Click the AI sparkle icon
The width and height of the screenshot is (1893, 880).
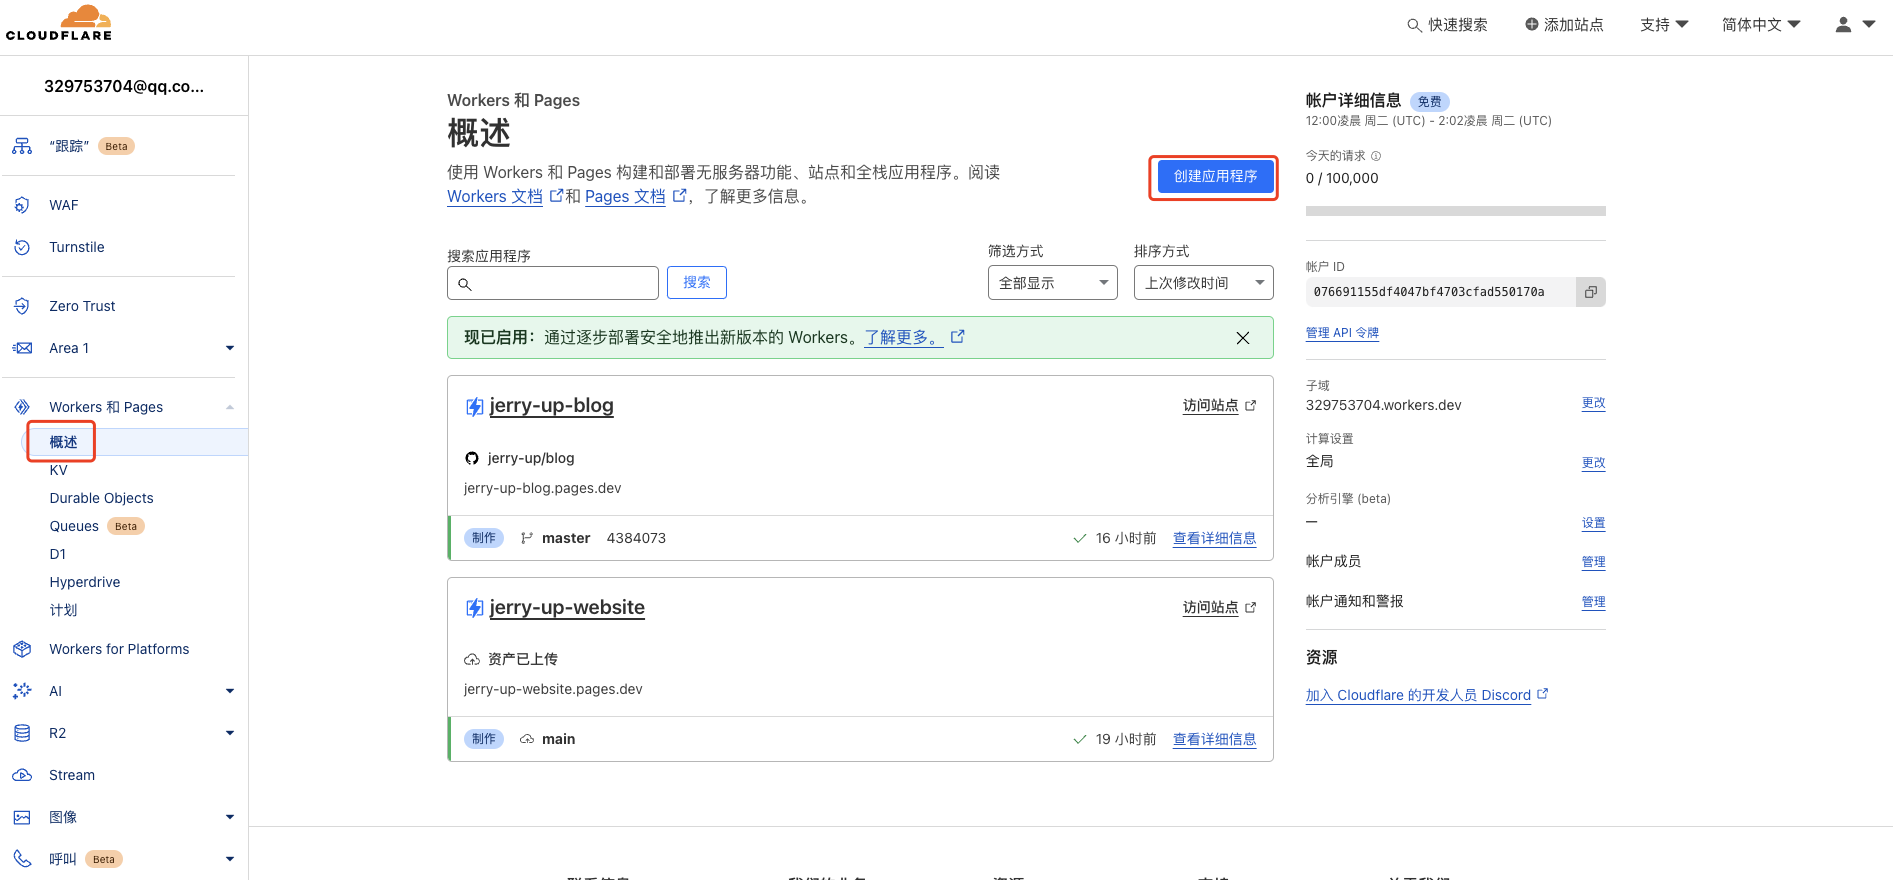pyautogui.click(x=22, y=691)
